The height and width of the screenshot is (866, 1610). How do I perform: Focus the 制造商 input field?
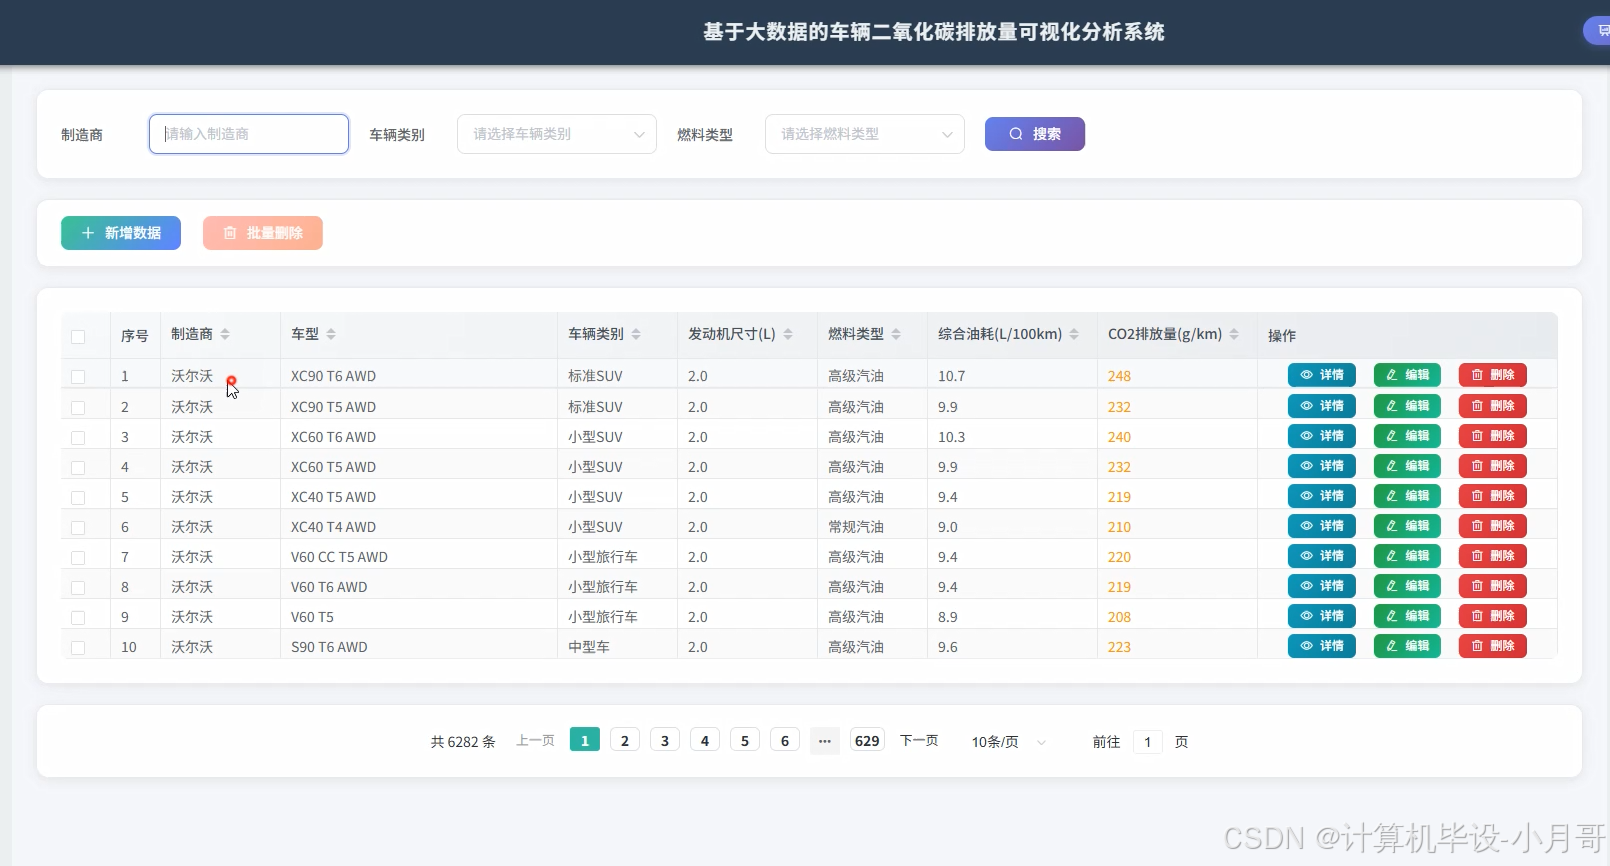tap(249, 134)
